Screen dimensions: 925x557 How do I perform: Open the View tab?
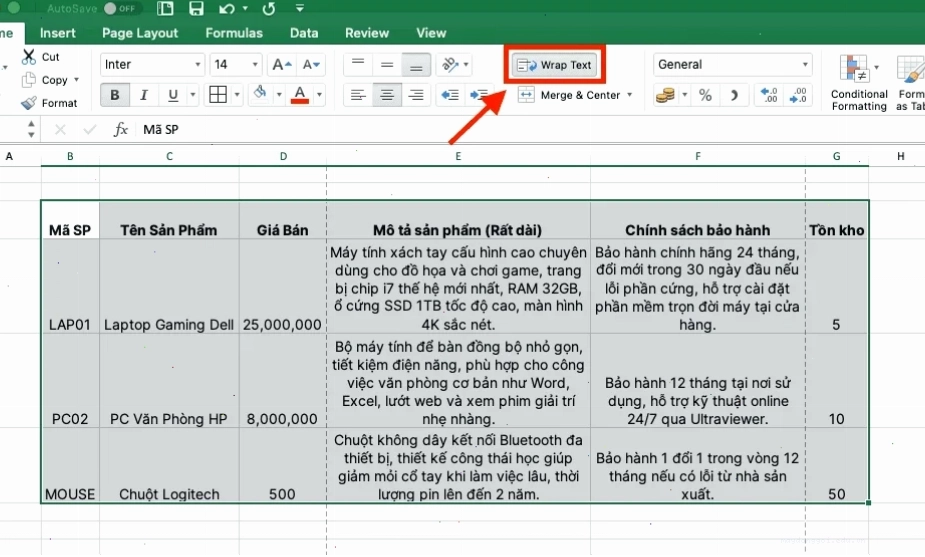click(x=431, y=33)
